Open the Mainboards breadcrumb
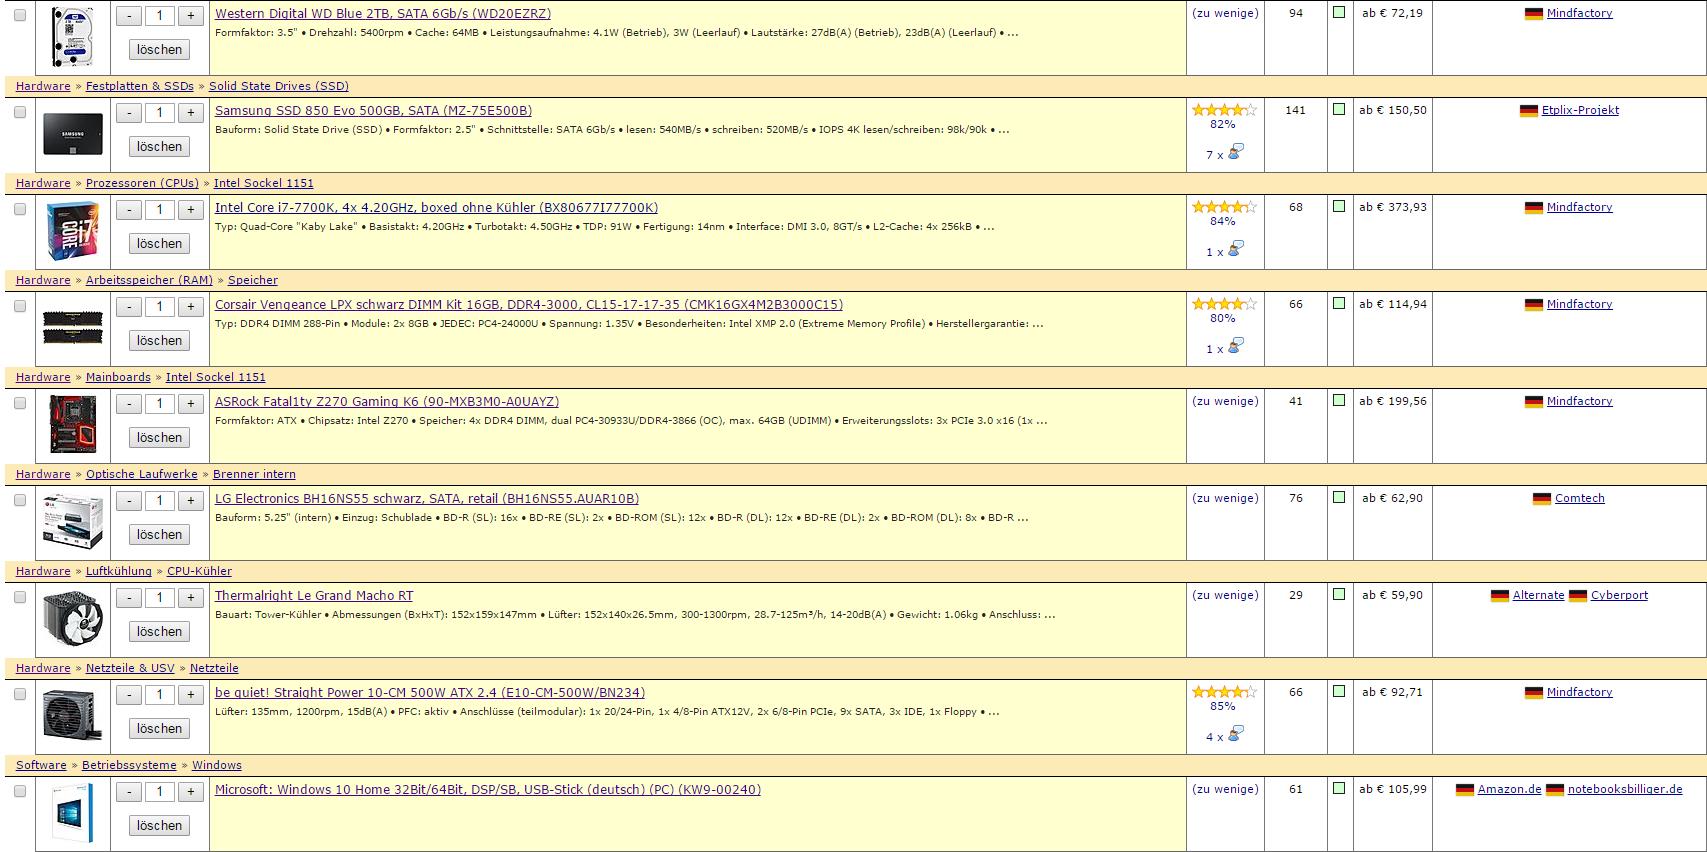The width and height of the screenshot is (1707, 852). pos(118,377)
